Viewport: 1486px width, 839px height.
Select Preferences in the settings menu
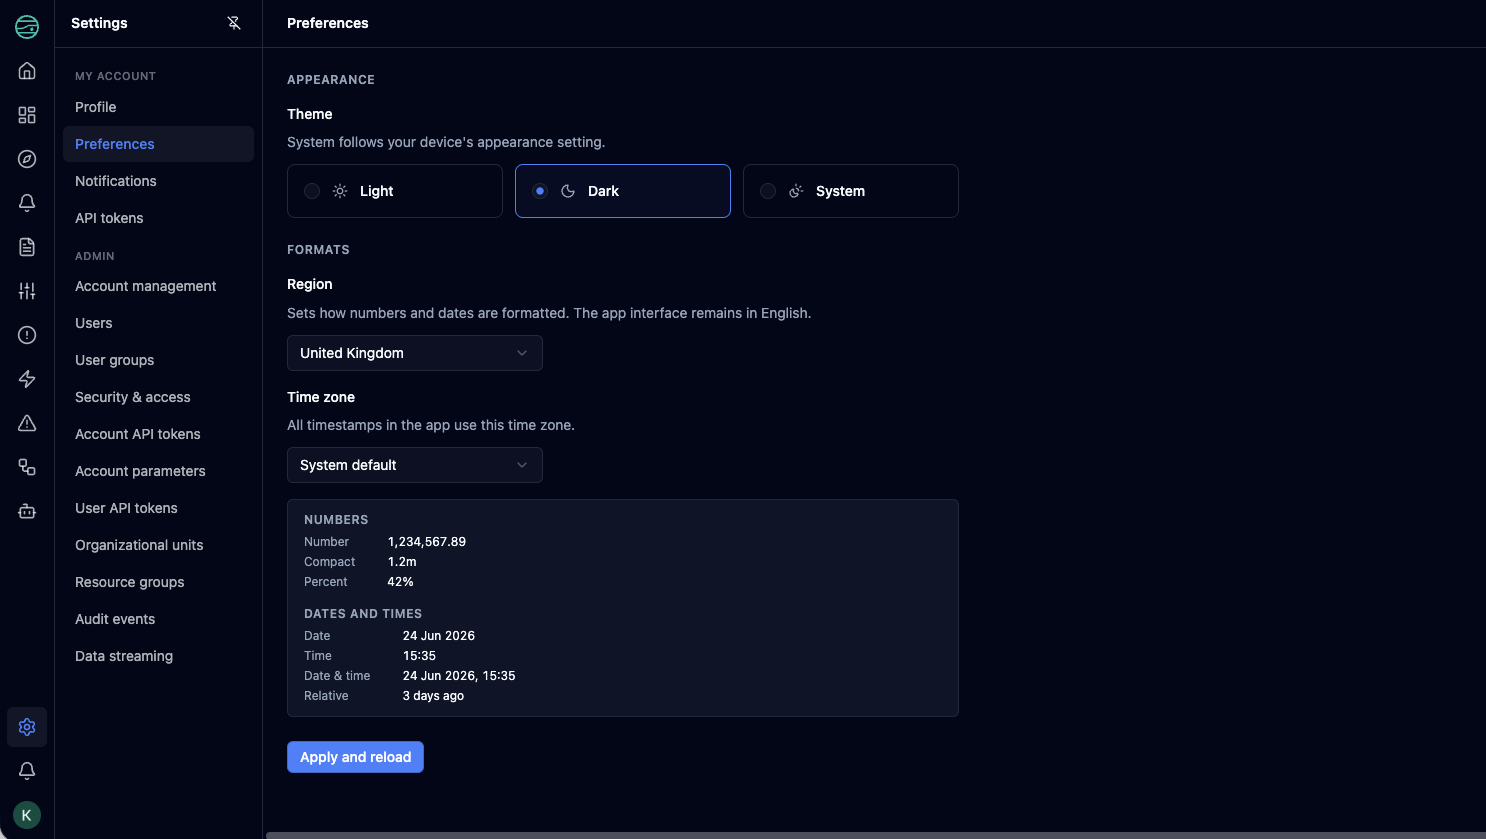click(158, 144)
